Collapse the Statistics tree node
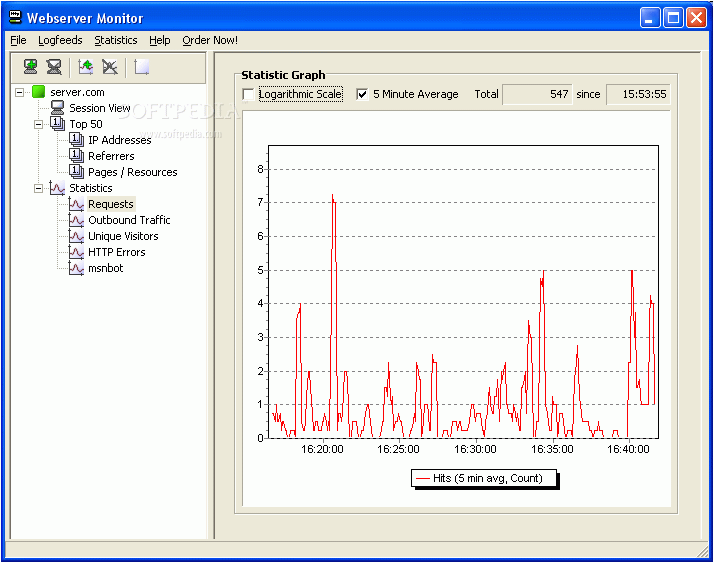 [39, 188]
